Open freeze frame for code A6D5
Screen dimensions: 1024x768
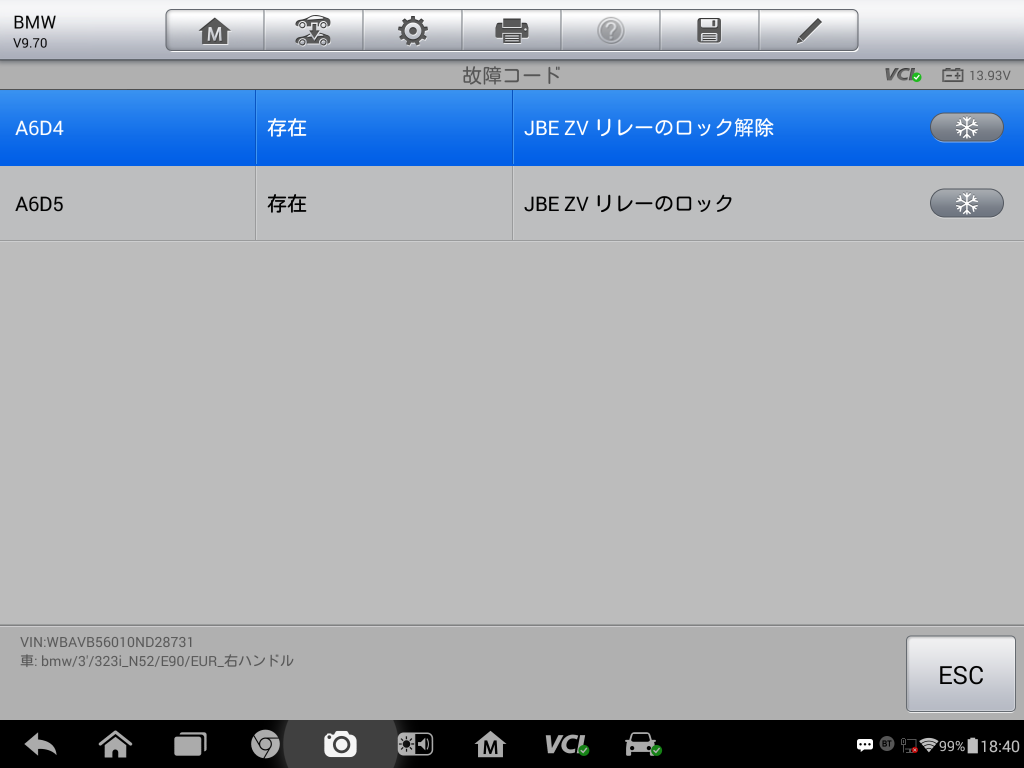pyautogui.click(x=967, y=203)
